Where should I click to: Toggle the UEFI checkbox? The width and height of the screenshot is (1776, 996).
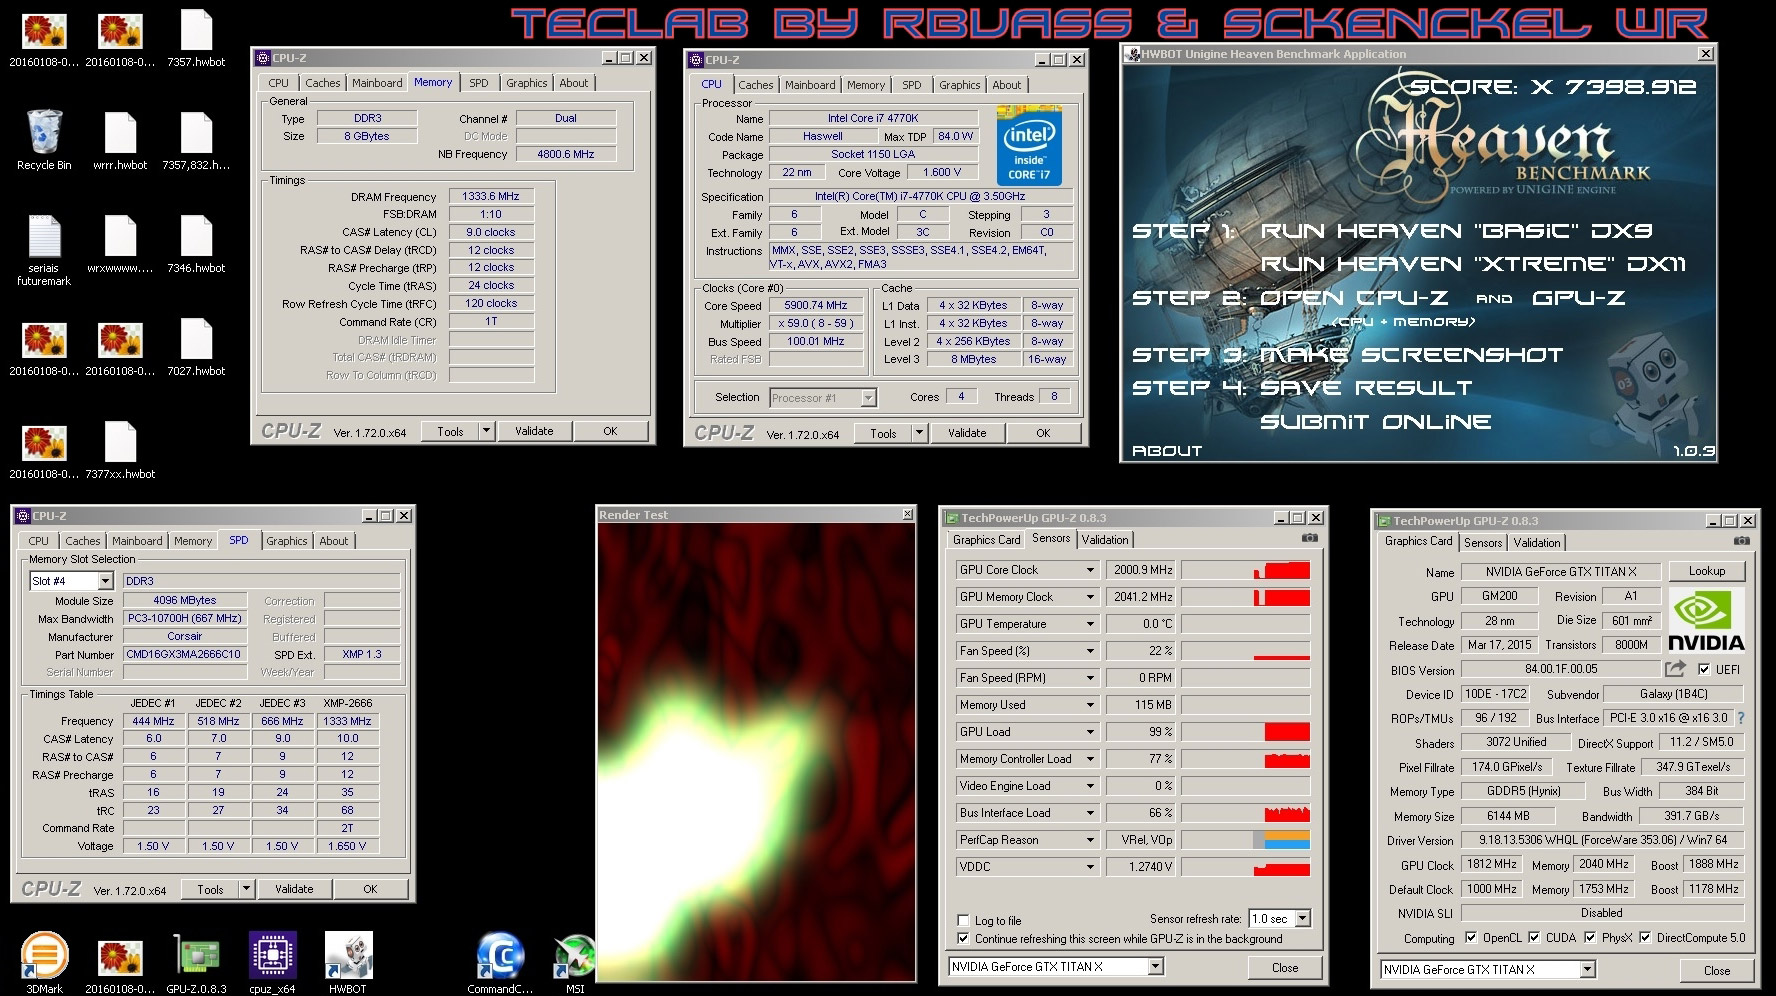[1705, 669]
